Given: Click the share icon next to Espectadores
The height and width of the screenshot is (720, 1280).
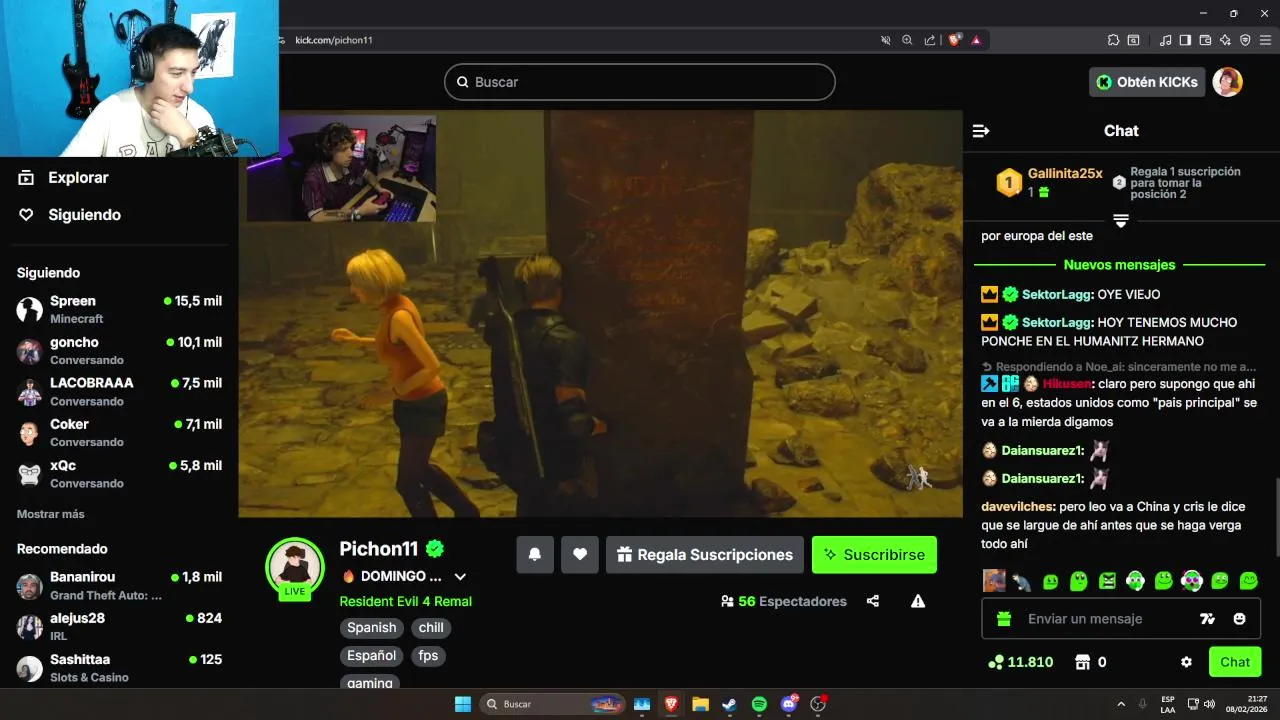Looking at the screenshot, I should coord(873,601).
